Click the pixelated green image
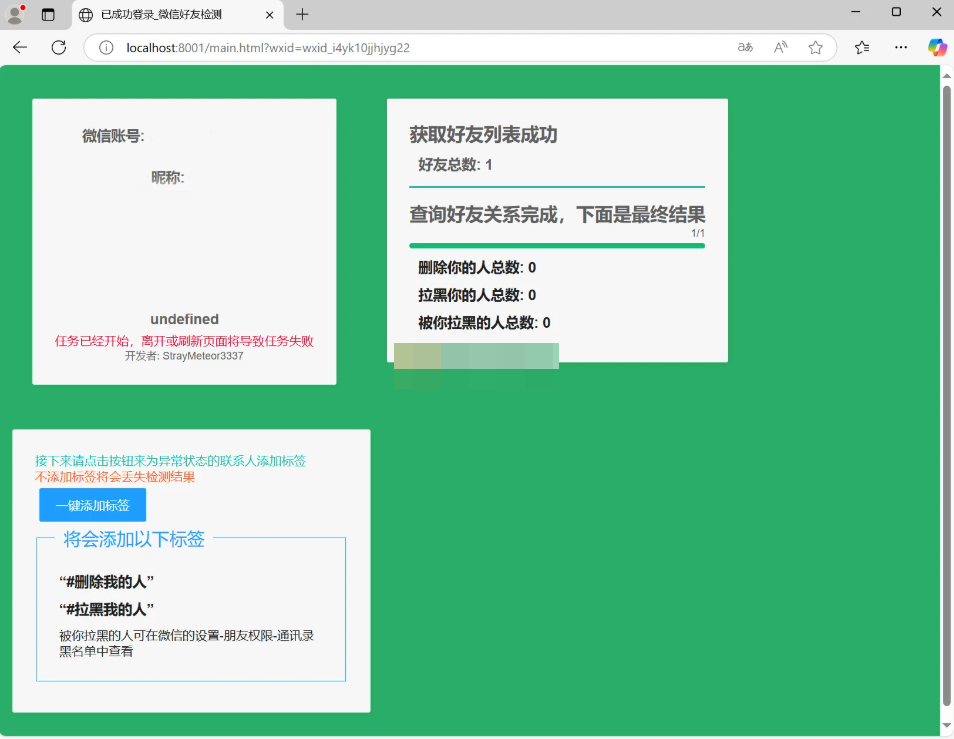Viewport: 954px width, 739px height. tap(477, 356)
